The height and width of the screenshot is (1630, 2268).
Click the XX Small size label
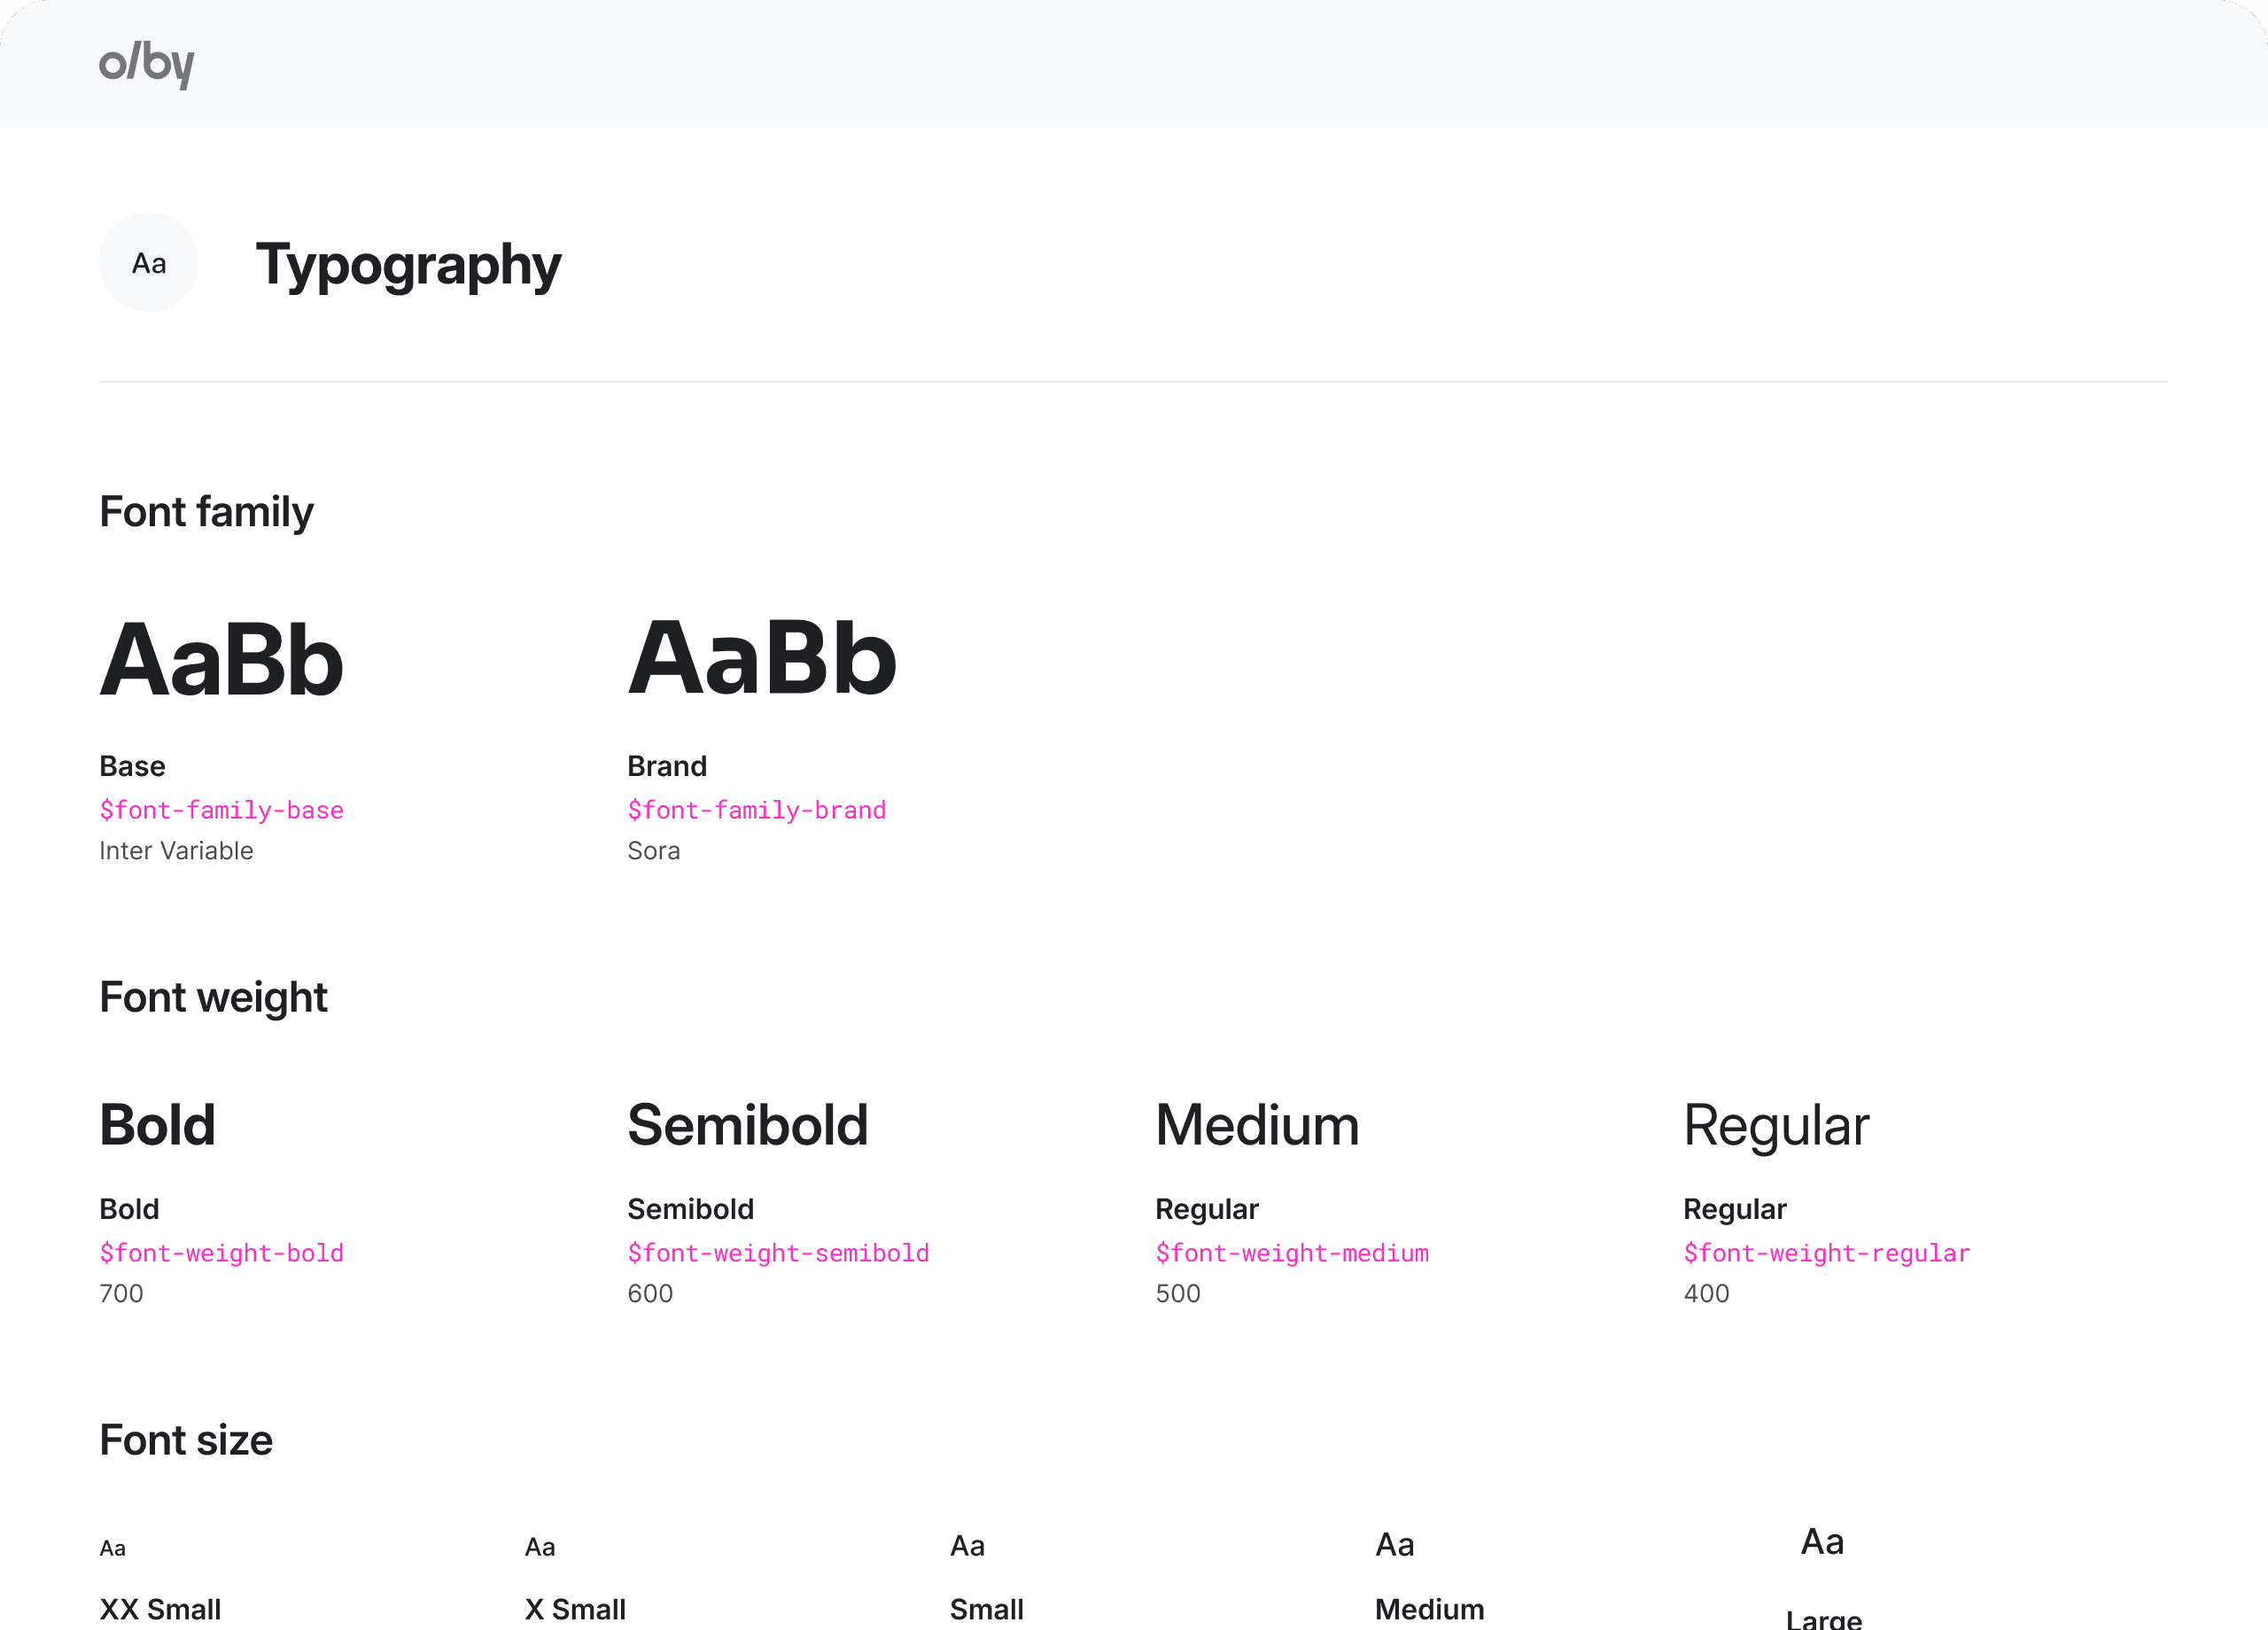click(x=160, y=1609)
